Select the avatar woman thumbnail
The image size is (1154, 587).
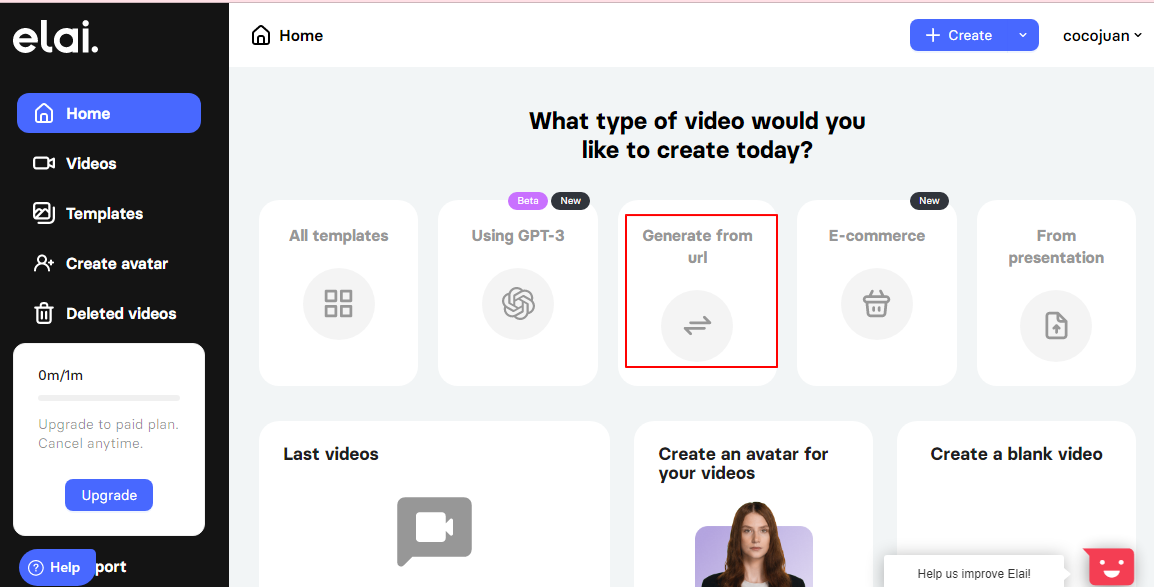(x=754, y=550)
